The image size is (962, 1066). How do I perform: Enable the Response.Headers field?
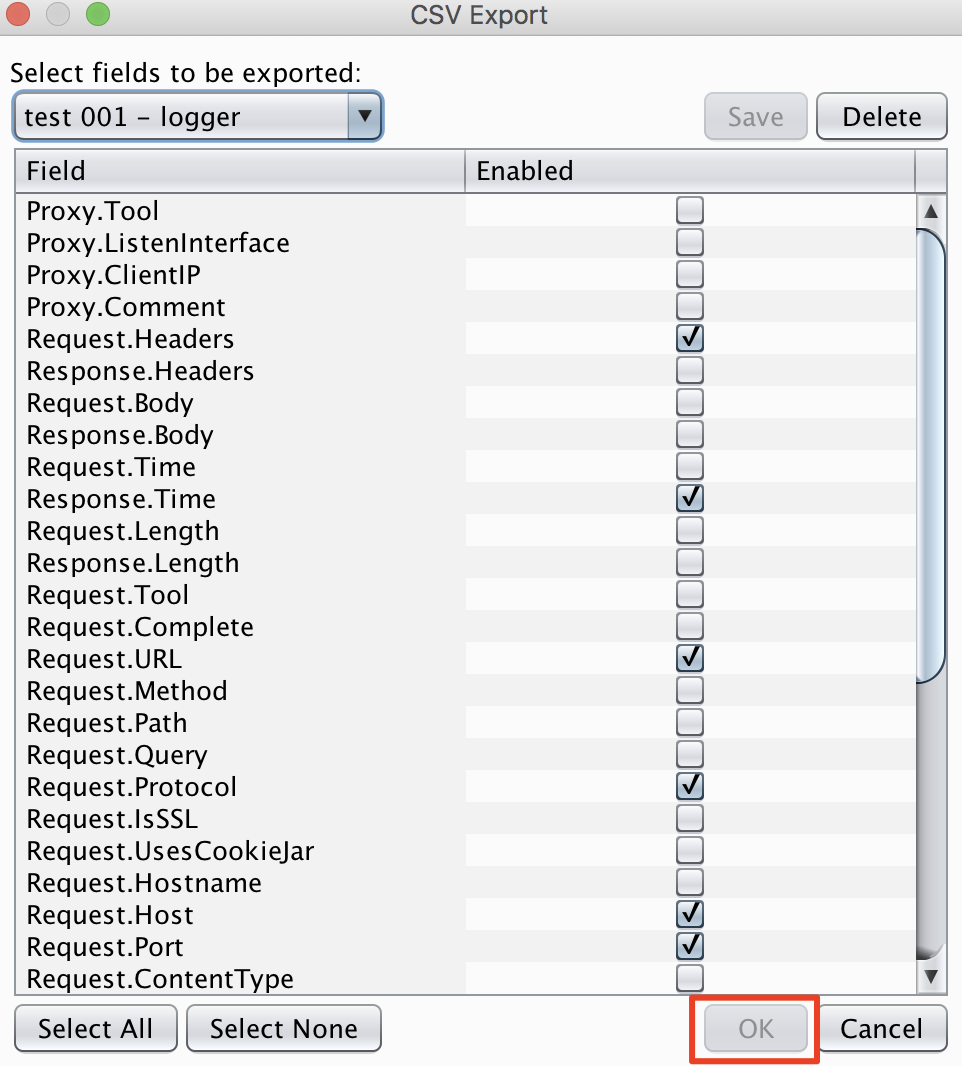pos(689,370)
